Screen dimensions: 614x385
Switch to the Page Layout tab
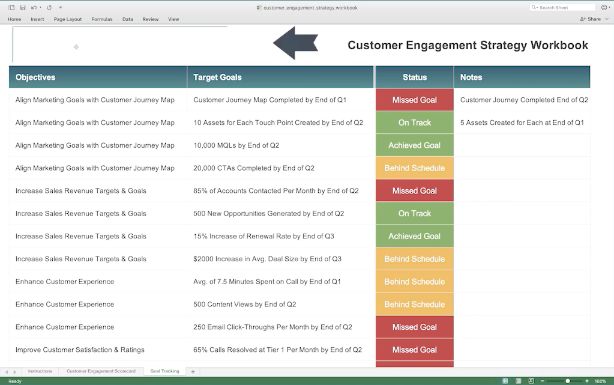click(68, 19)
